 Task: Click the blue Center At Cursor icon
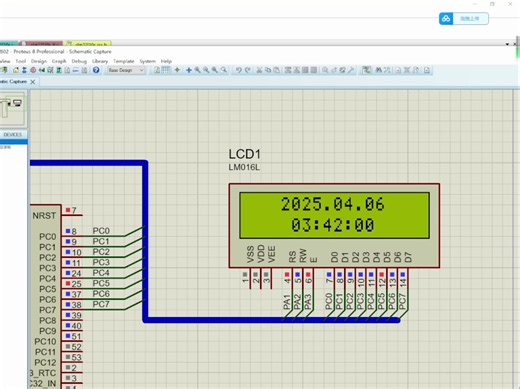(x=189, y=70)
